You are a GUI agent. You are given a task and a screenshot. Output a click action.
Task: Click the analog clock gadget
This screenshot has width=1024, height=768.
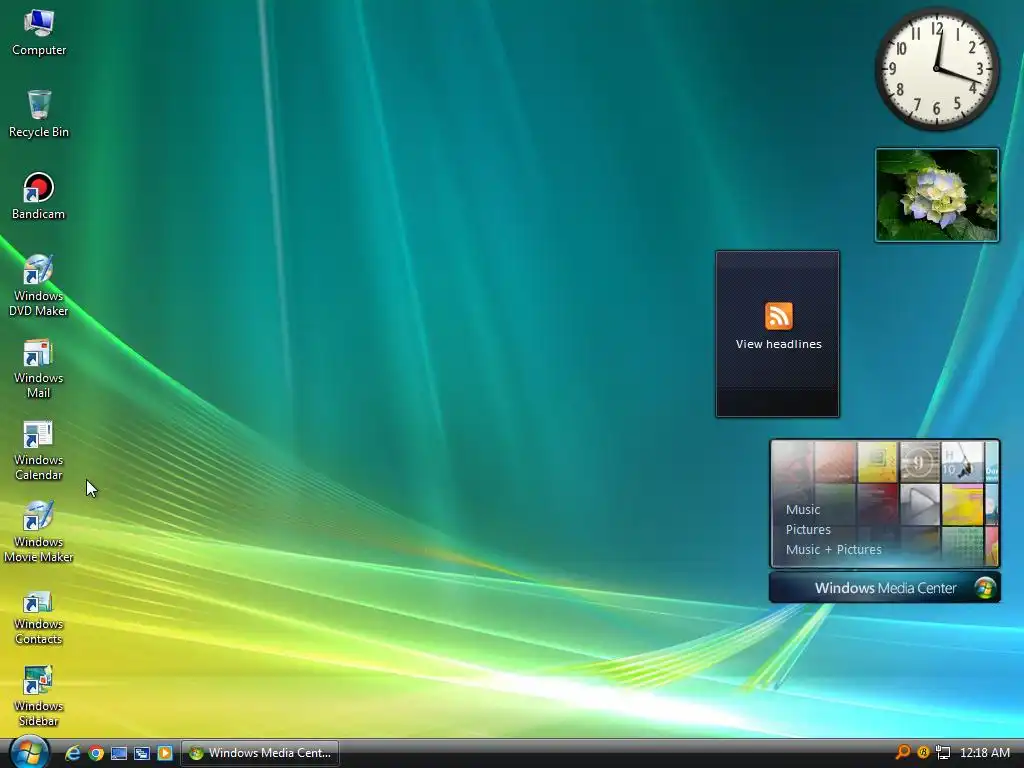937,69
